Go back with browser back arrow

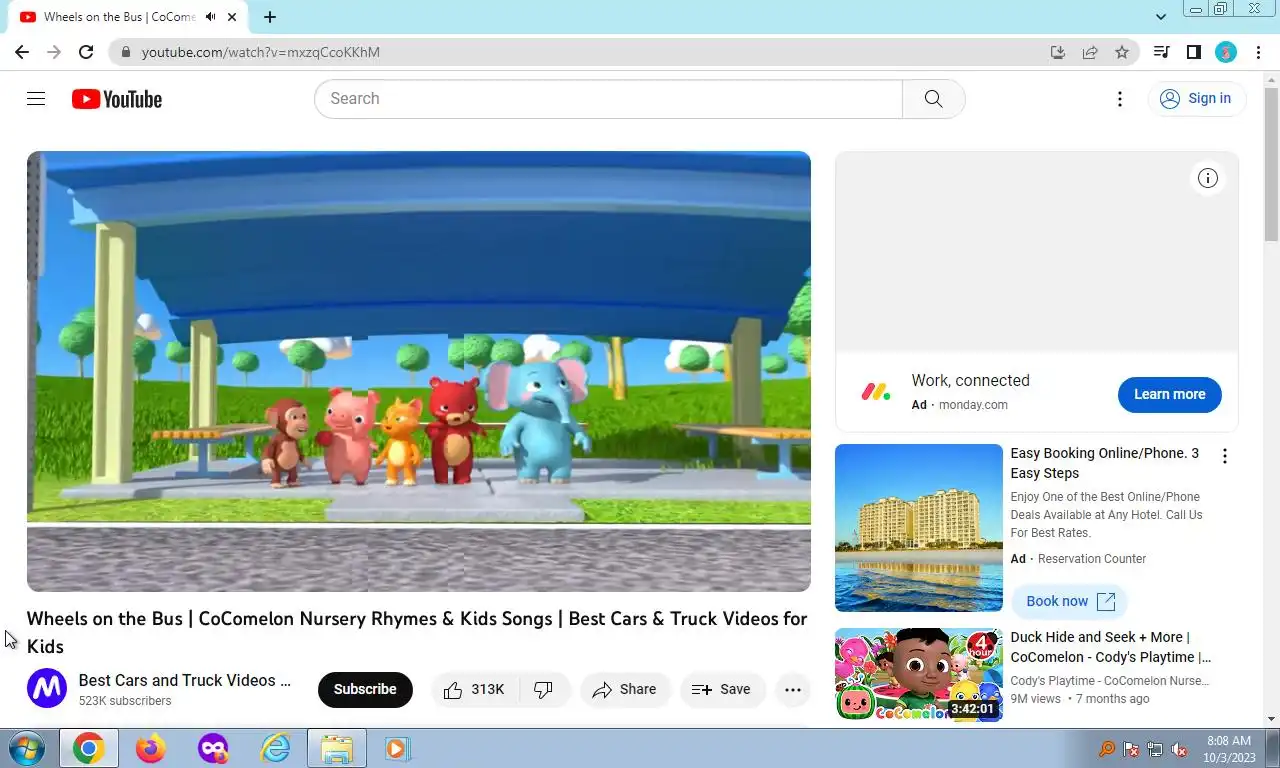tap(22, 52)
